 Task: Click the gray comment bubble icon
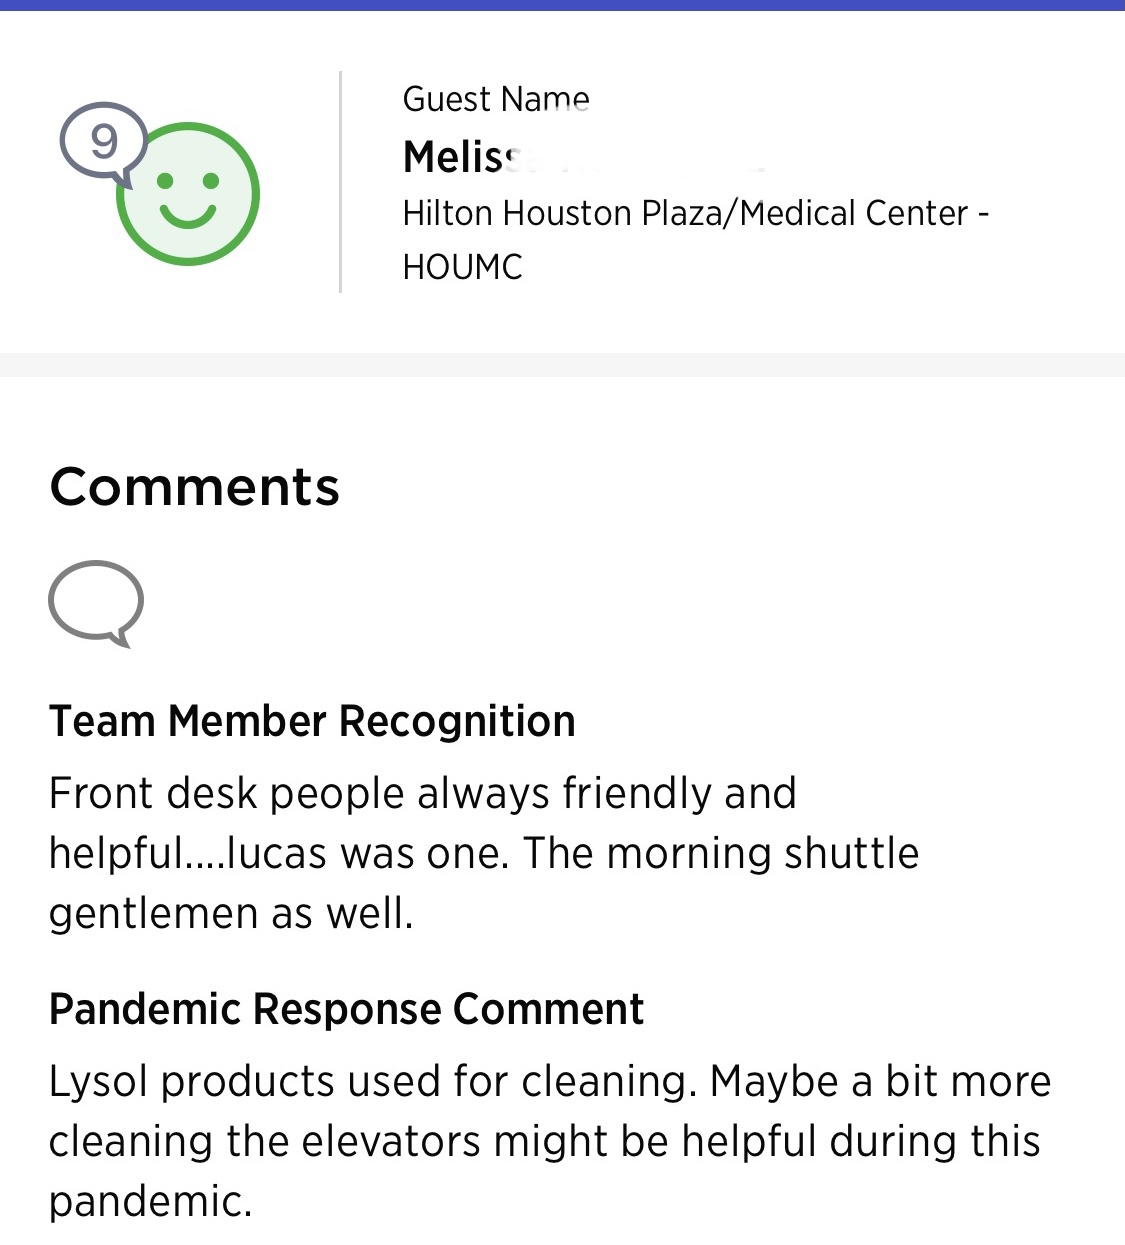(x=96, y=602)
